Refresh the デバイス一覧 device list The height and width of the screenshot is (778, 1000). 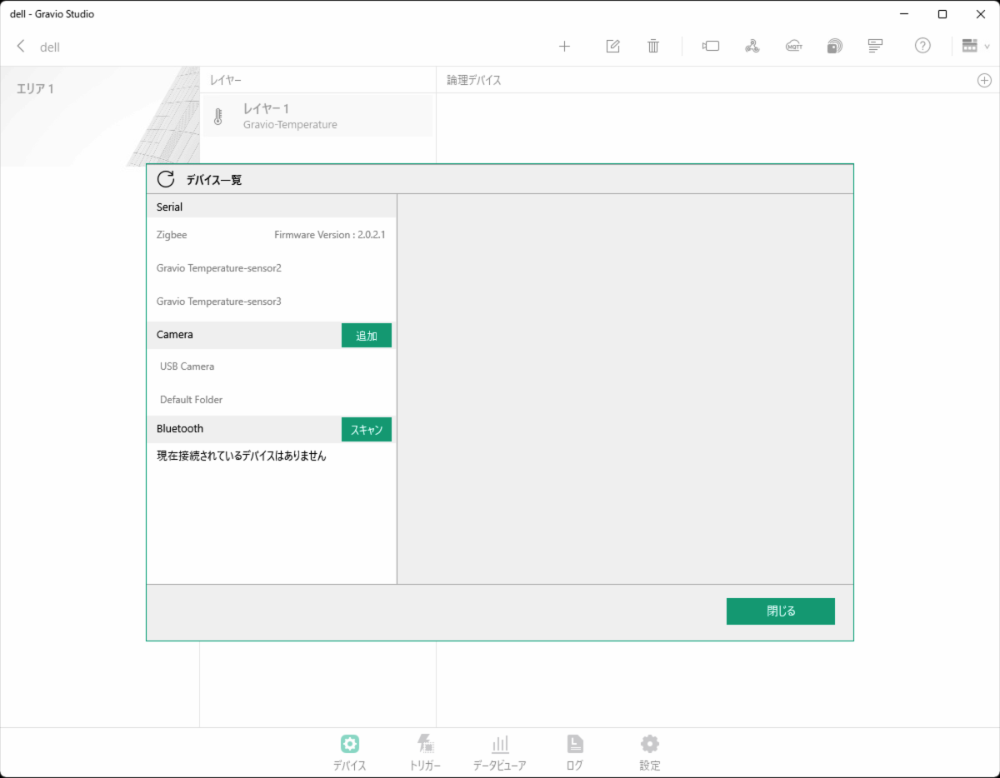[165, 179]
